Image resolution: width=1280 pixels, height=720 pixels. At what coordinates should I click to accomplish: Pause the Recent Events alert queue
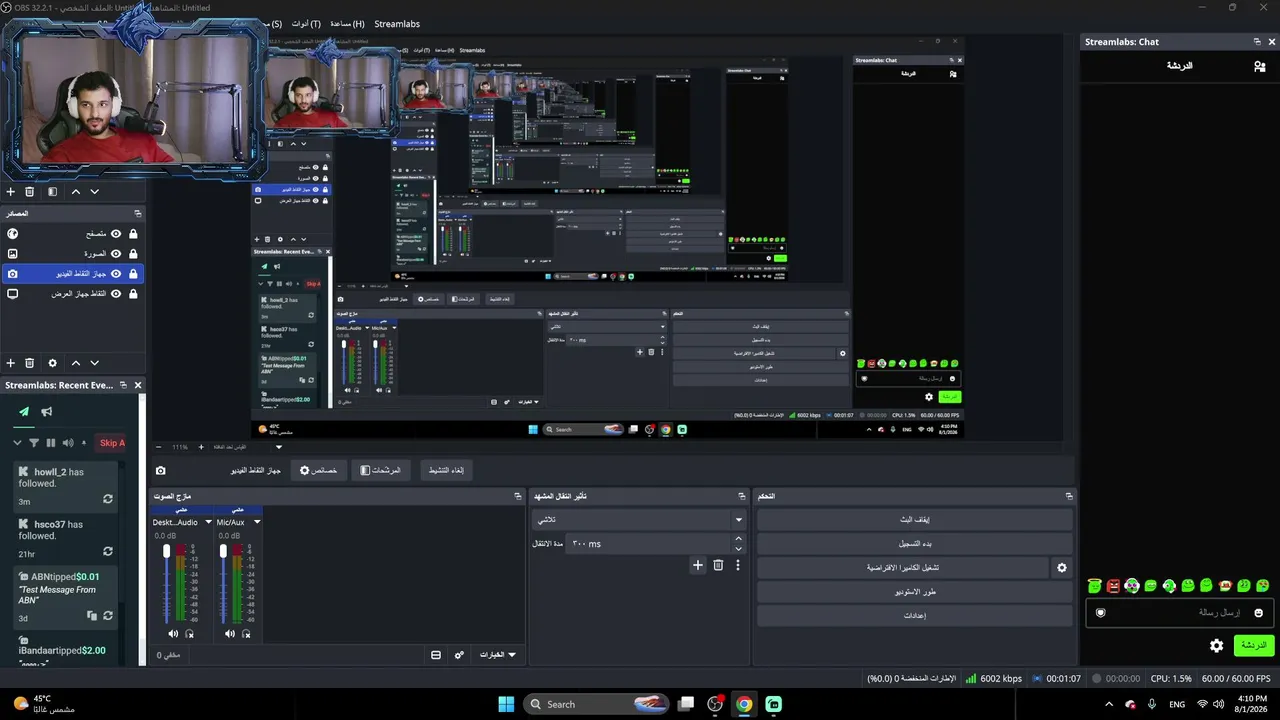pyautogui.click(x=51, y=443)
